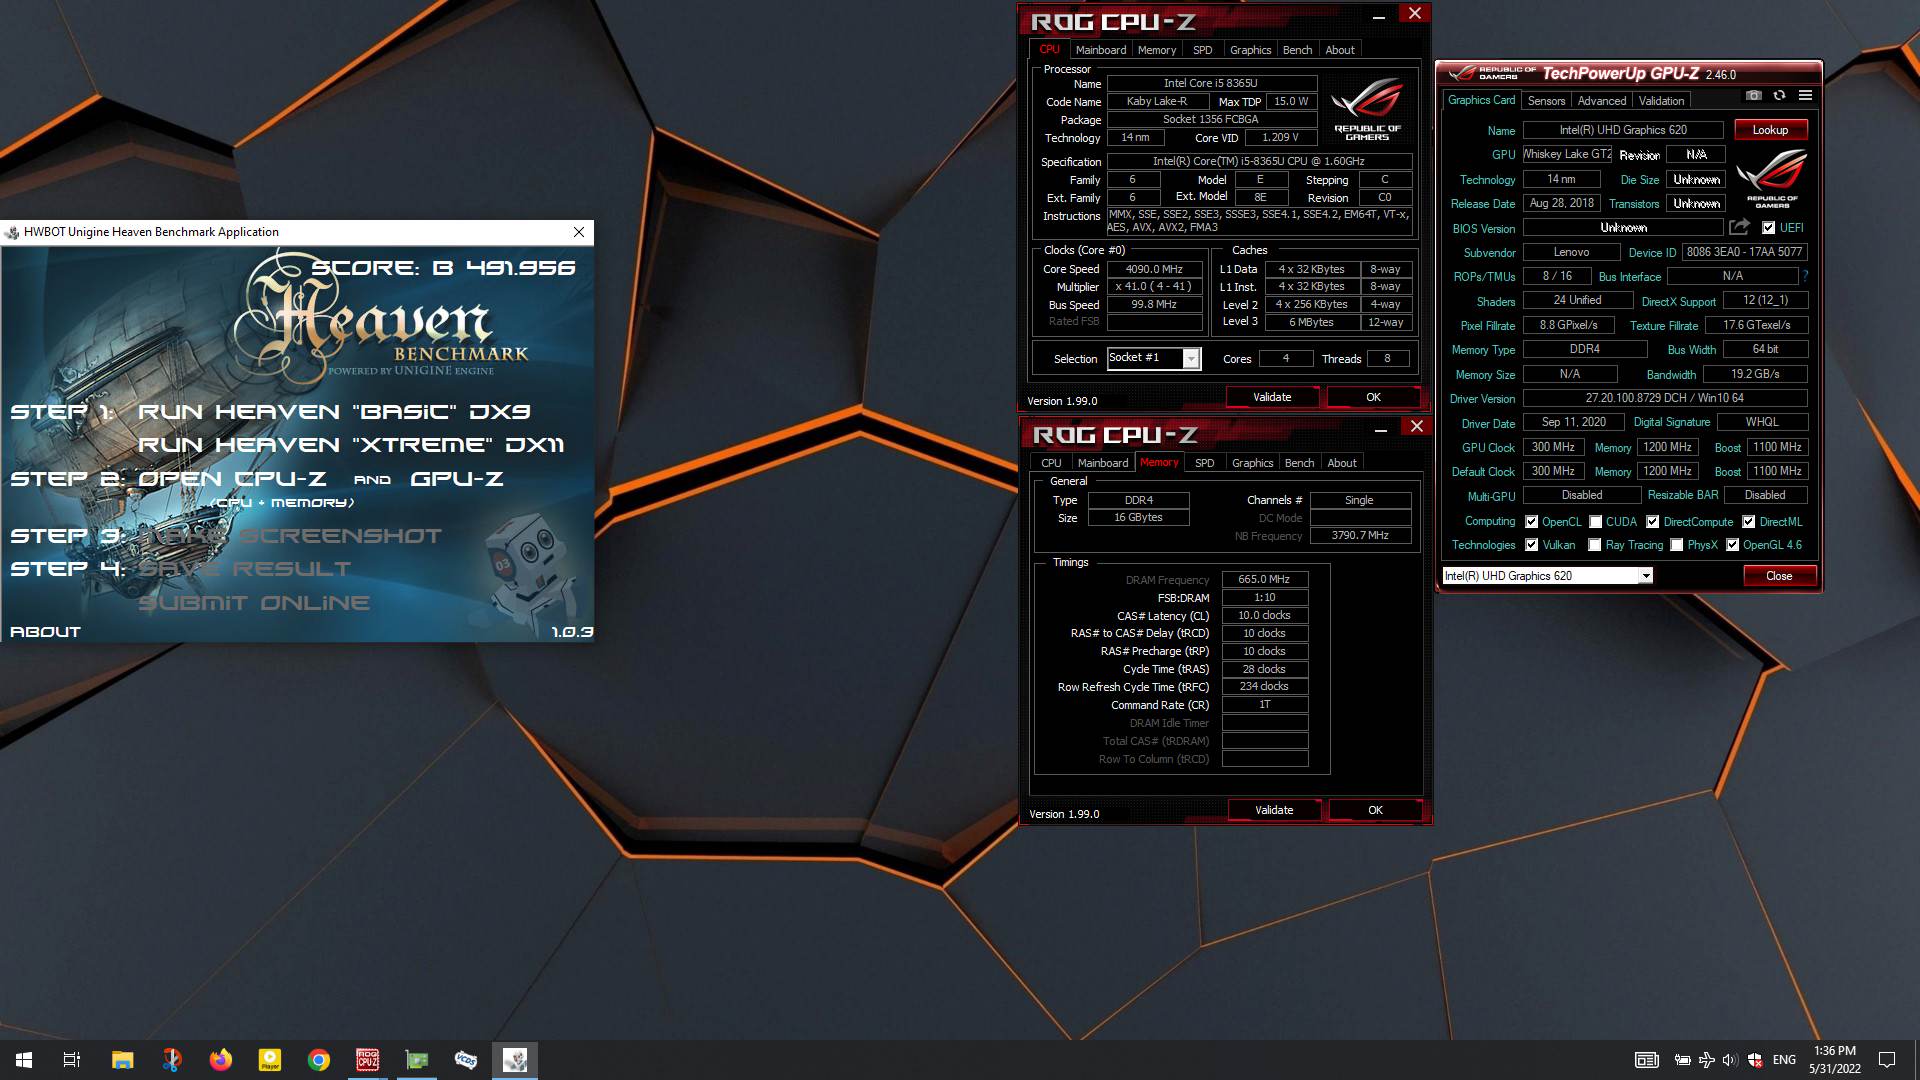The width and height of the screenshot is (1920, 1080).
Task: Refresh GPU-Z data with the refresh icon
Action: coord(1779,96)
